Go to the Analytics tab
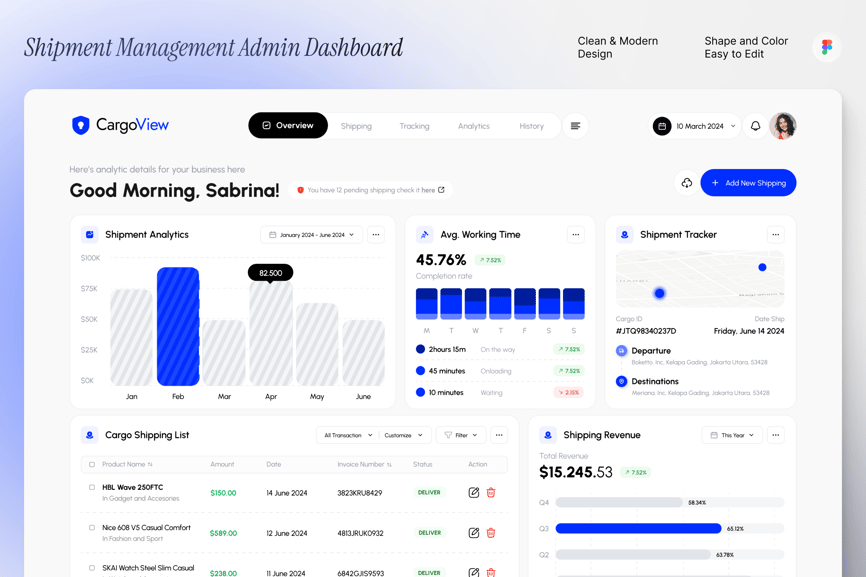866x577 pixels. coord(474,126)
